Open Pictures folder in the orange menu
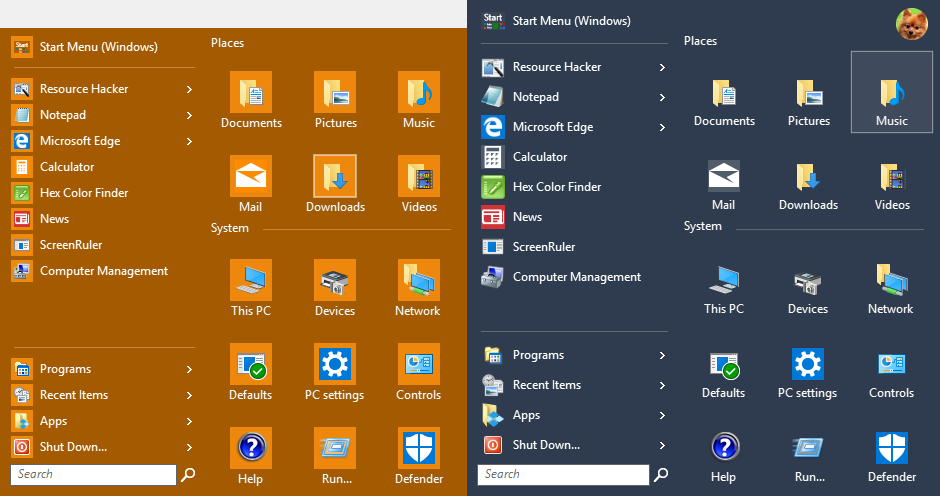940x496 pixels. point(335,100)
